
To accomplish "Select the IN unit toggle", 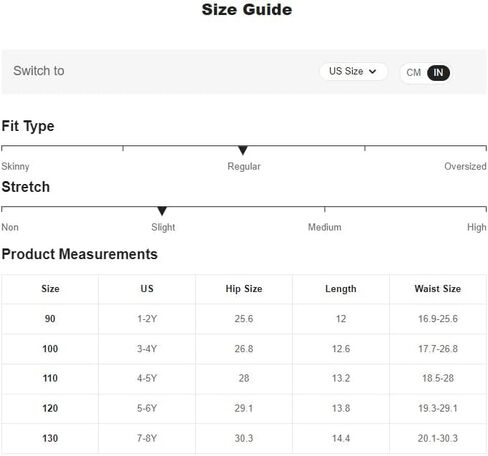I will tap(438, 73).
